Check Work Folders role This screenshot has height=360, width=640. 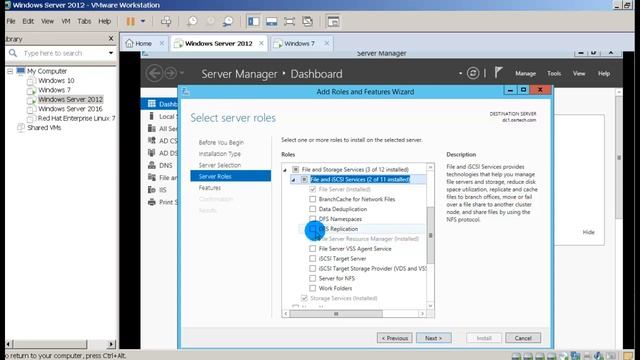313,288
